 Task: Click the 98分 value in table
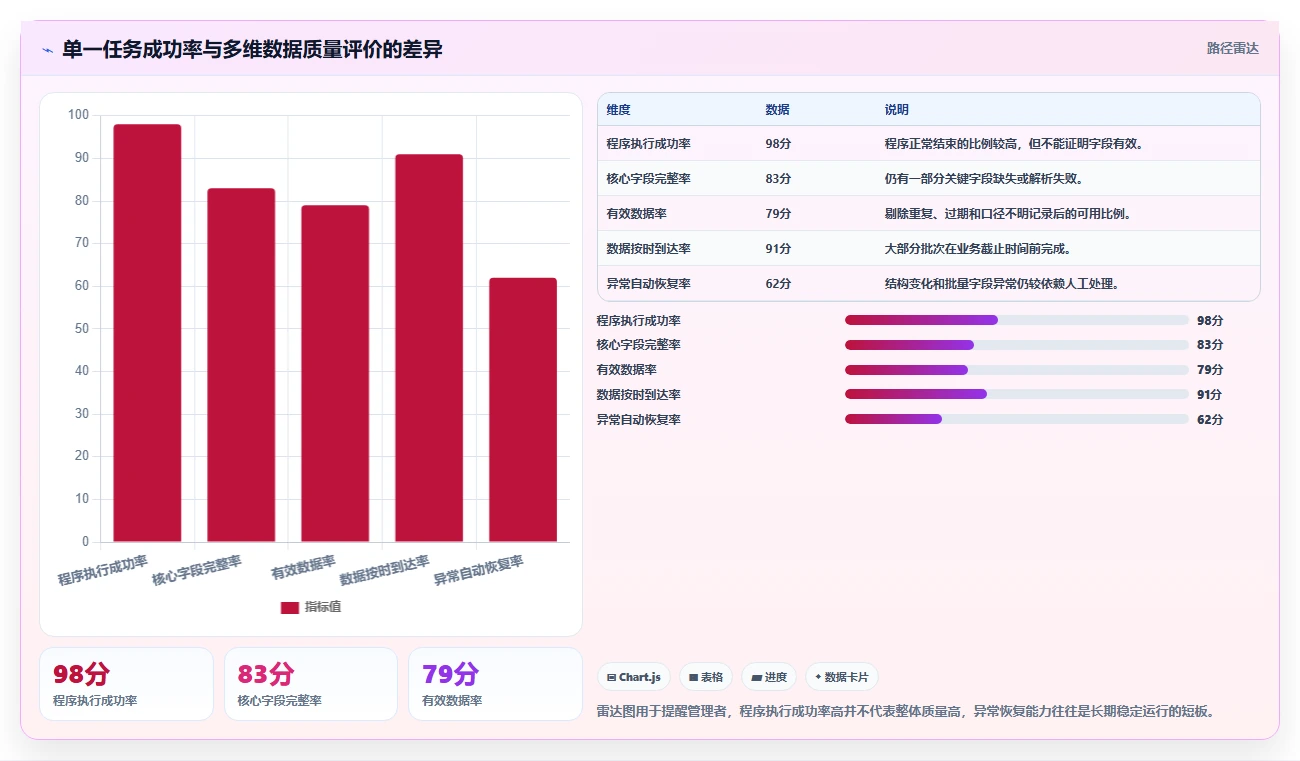[778, 144]
